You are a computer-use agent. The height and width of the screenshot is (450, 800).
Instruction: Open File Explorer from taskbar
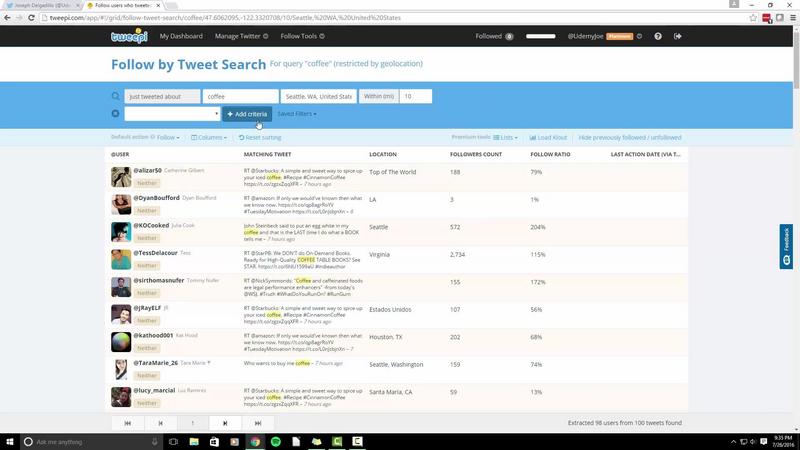[x=194, y=442]
